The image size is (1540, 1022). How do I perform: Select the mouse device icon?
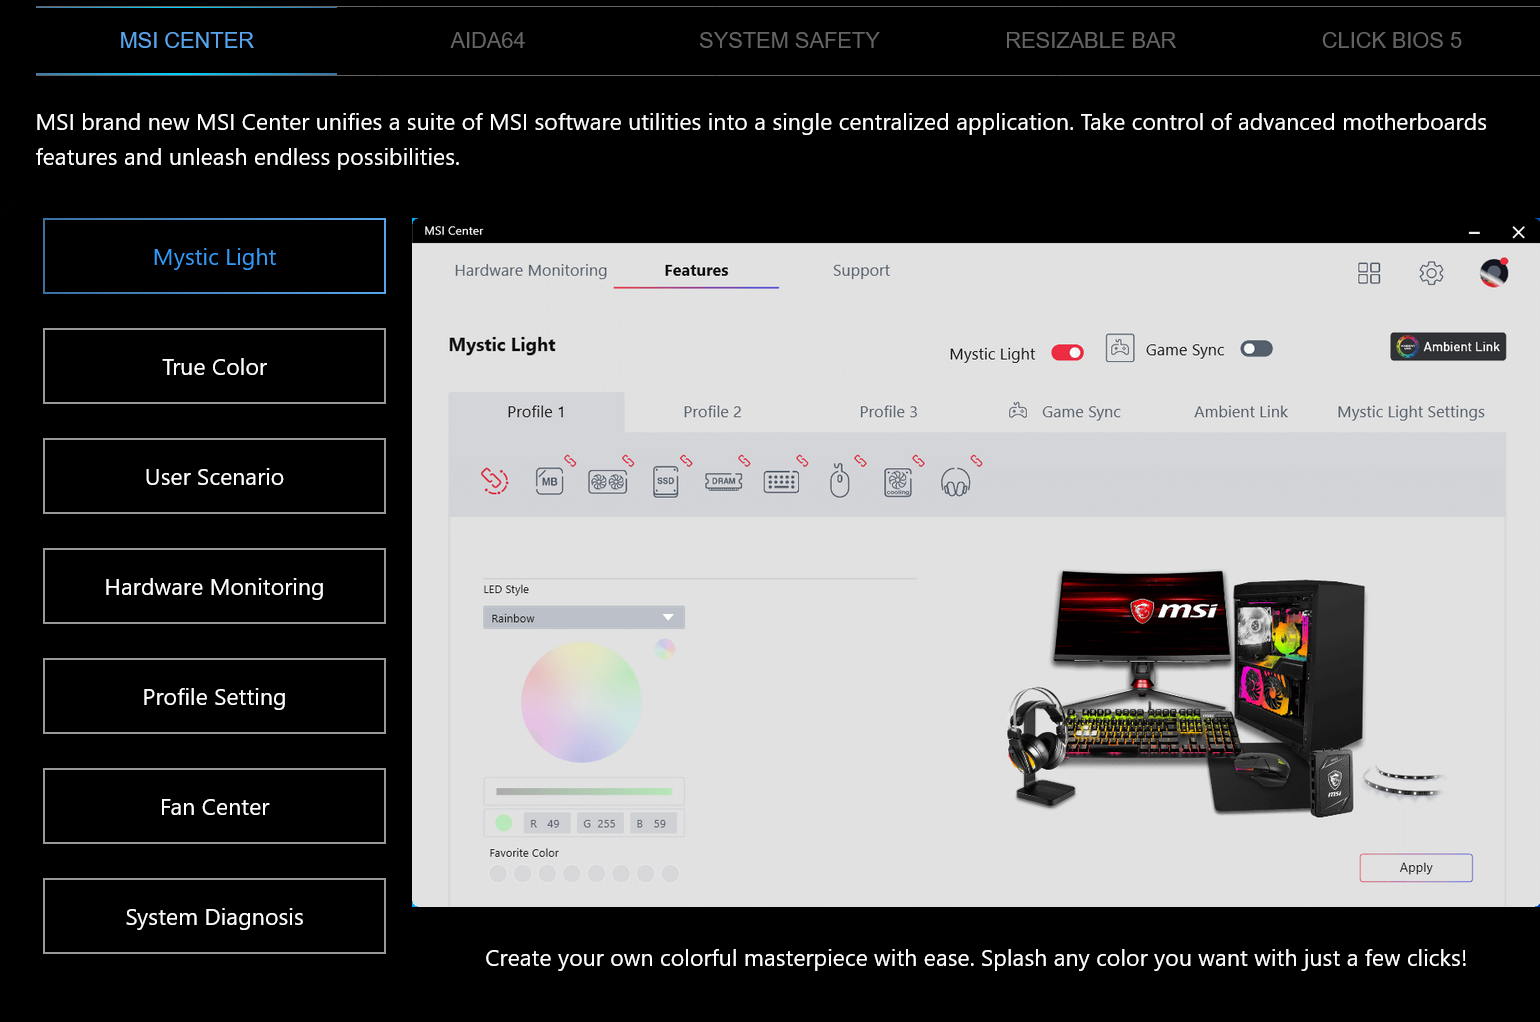839,481
